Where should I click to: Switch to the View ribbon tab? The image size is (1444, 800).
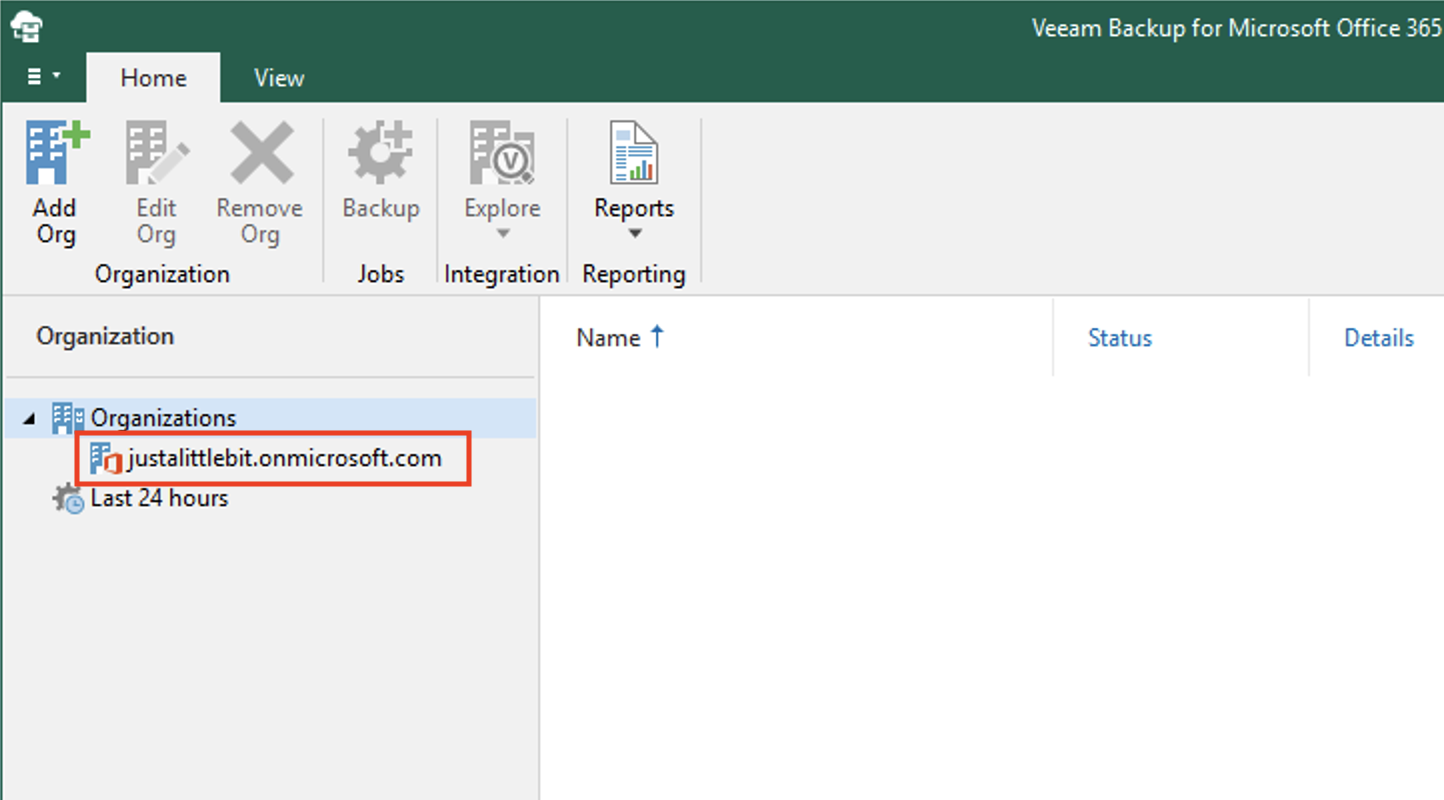[279, 78]
